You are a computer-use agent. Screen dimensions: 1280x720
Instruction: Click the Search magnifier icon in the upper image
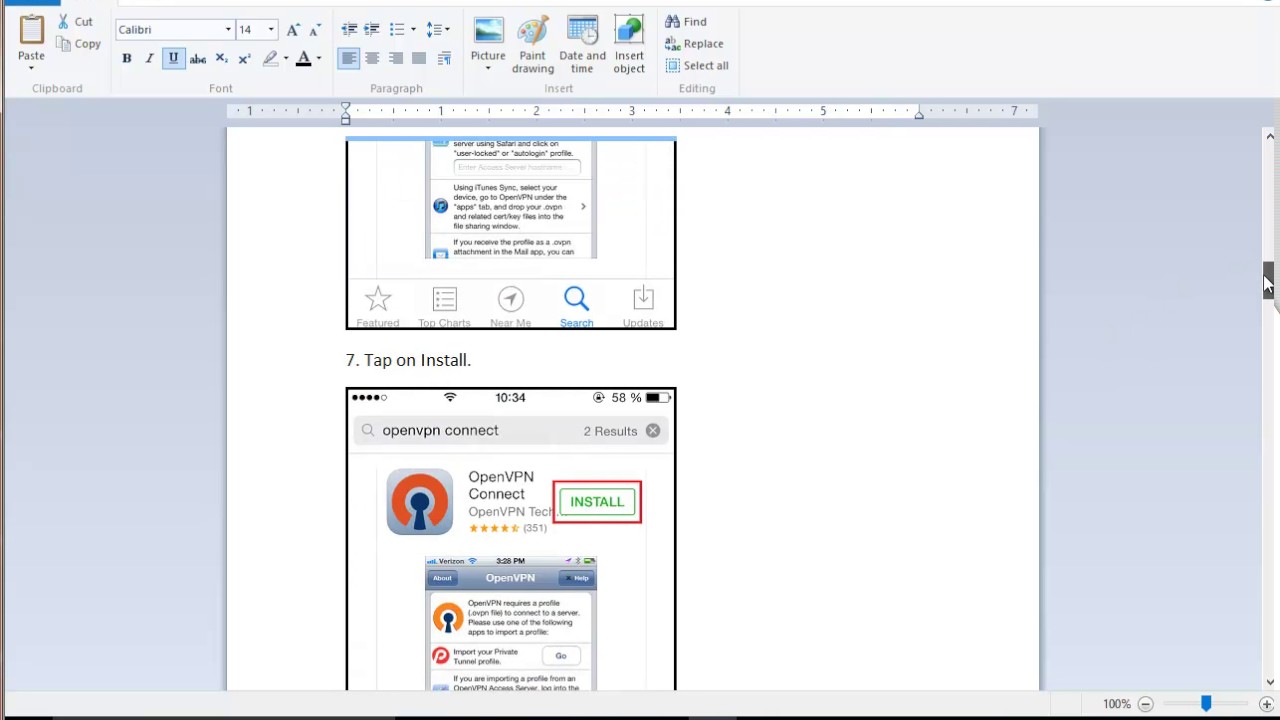click(576, 299)
